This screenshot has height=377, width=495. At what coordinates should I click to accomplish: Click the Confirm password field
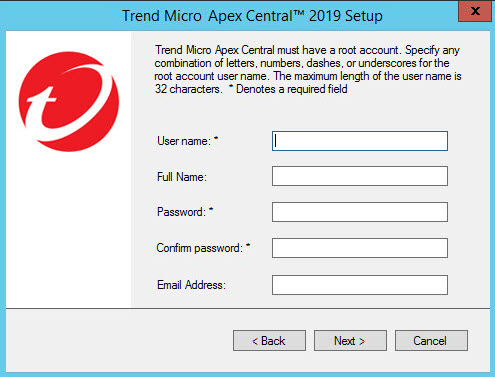point(360,248)
